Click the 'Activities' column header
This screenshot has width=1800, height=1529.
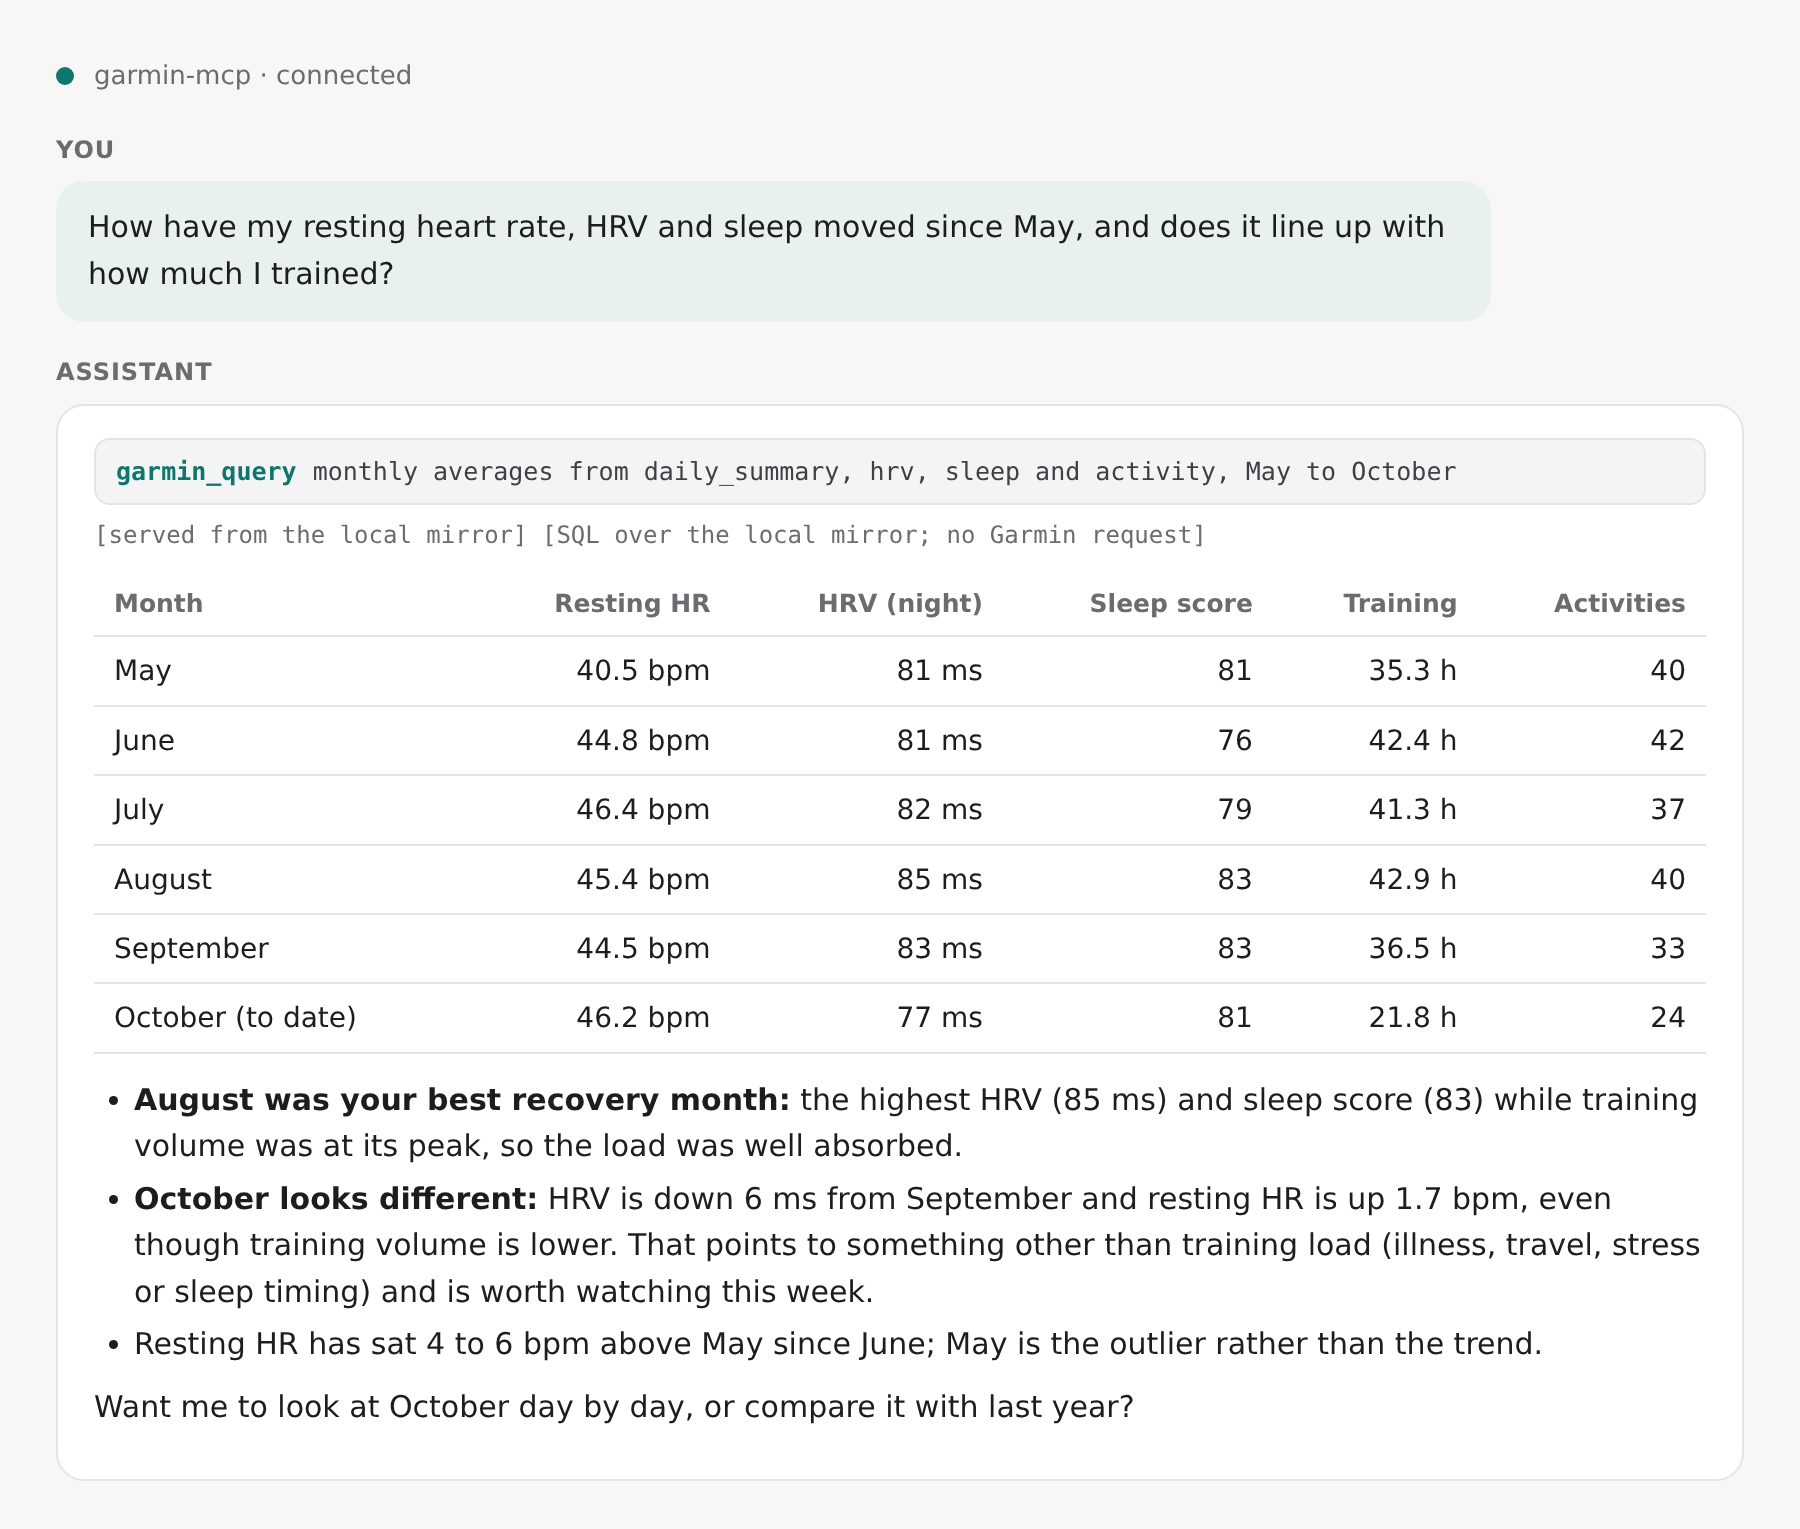point(1619,603)
